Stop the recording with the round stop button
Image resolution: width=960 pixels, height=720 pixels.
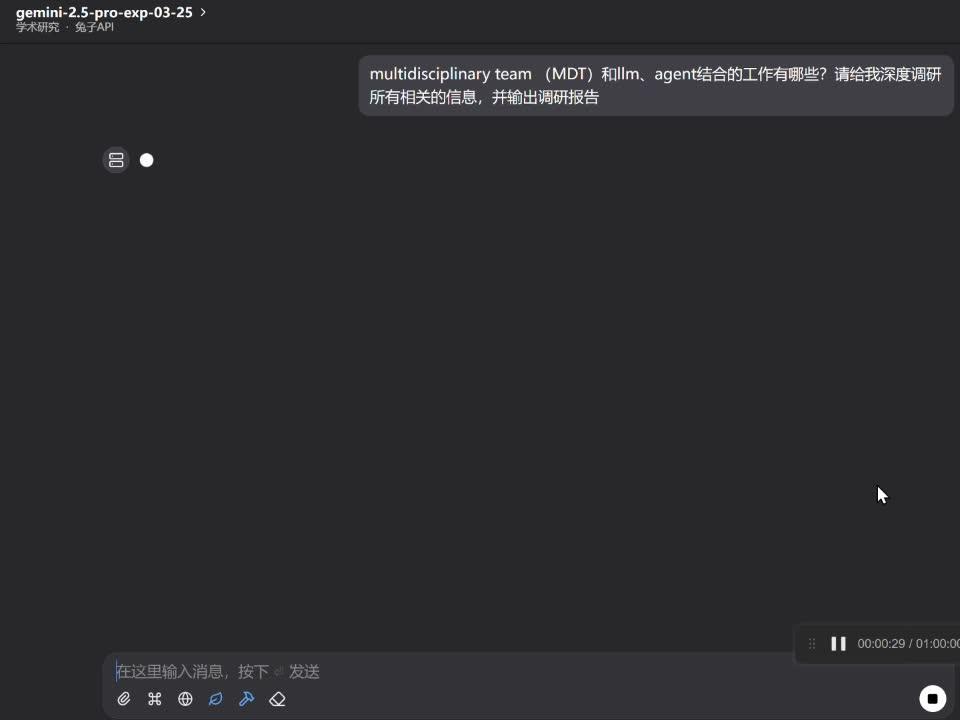pos(932,698)
